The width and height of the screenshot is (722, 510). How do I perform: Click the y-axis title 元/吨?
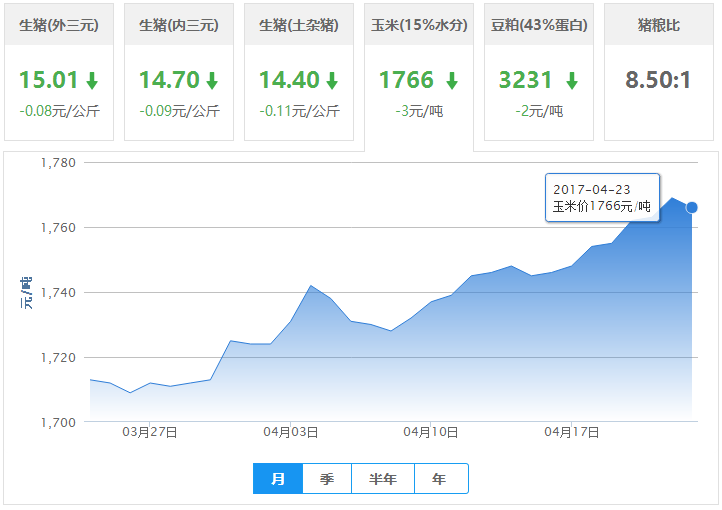26,293
